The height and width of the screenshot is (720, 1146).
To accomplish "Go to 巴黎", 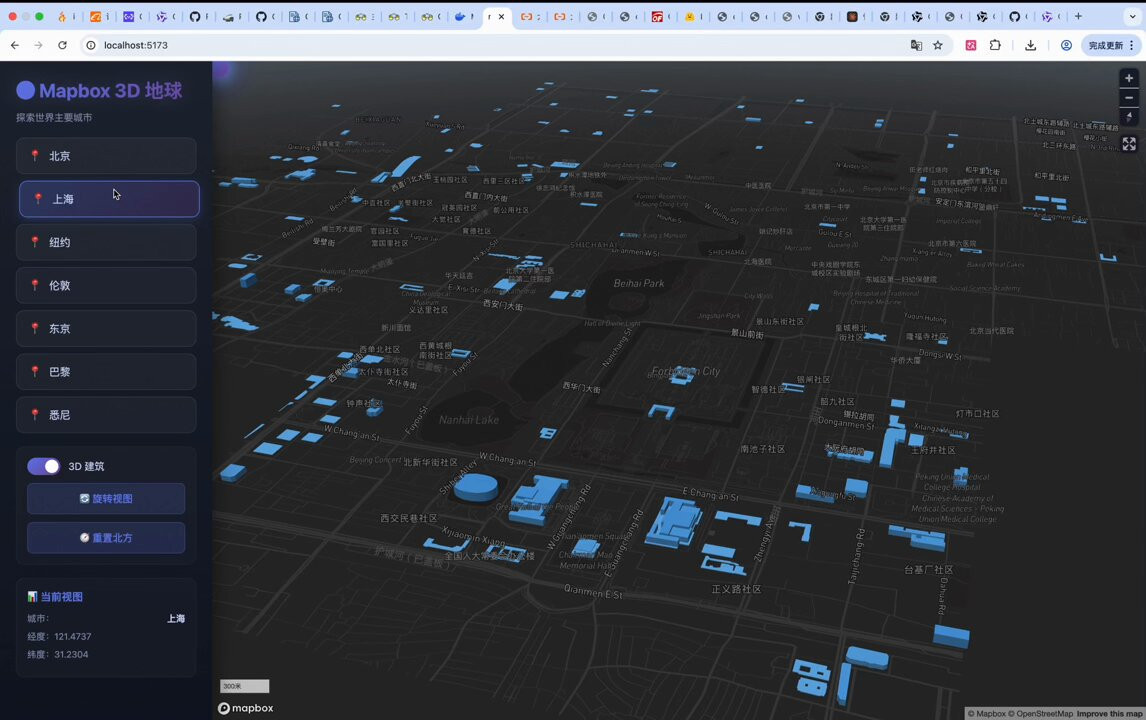I will click(x=106, y=371).
